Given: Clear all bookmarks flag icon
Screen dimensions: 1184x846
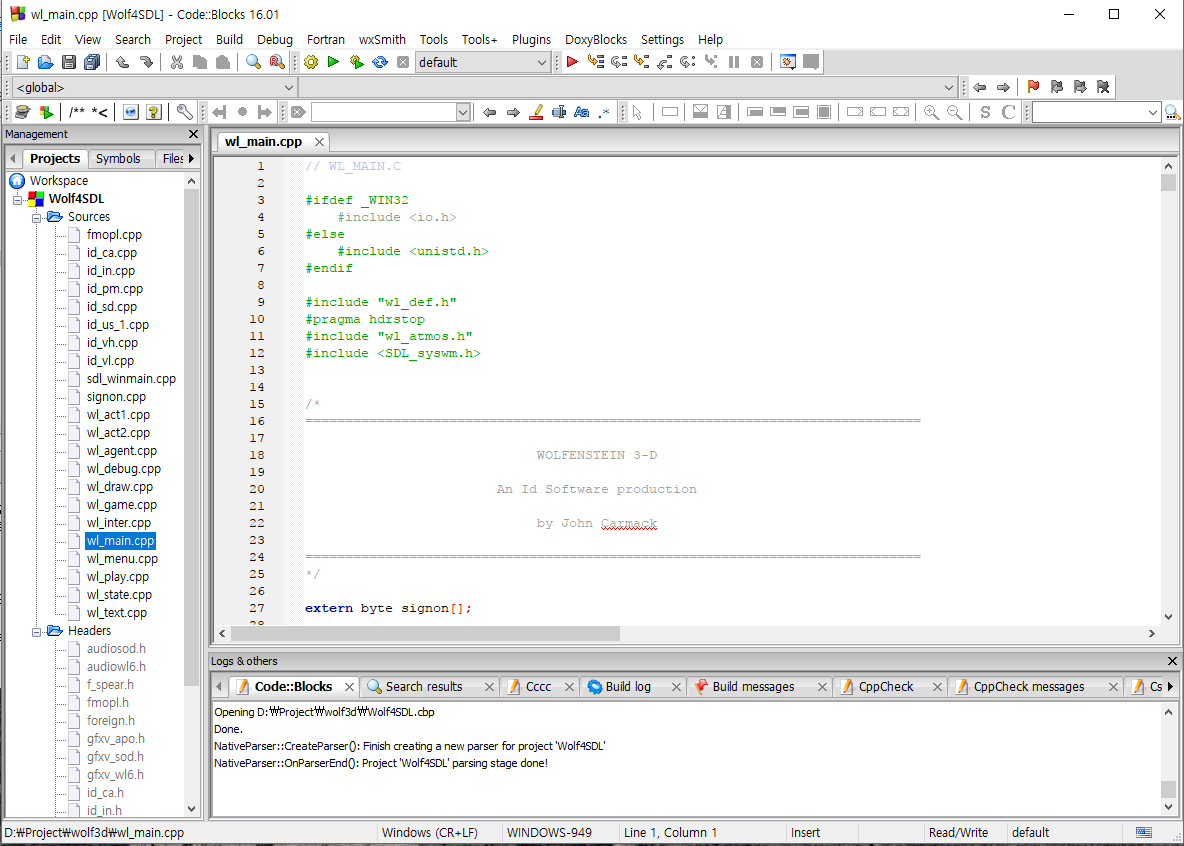Looking at the screenshot, I should [x=1103, y=87].
